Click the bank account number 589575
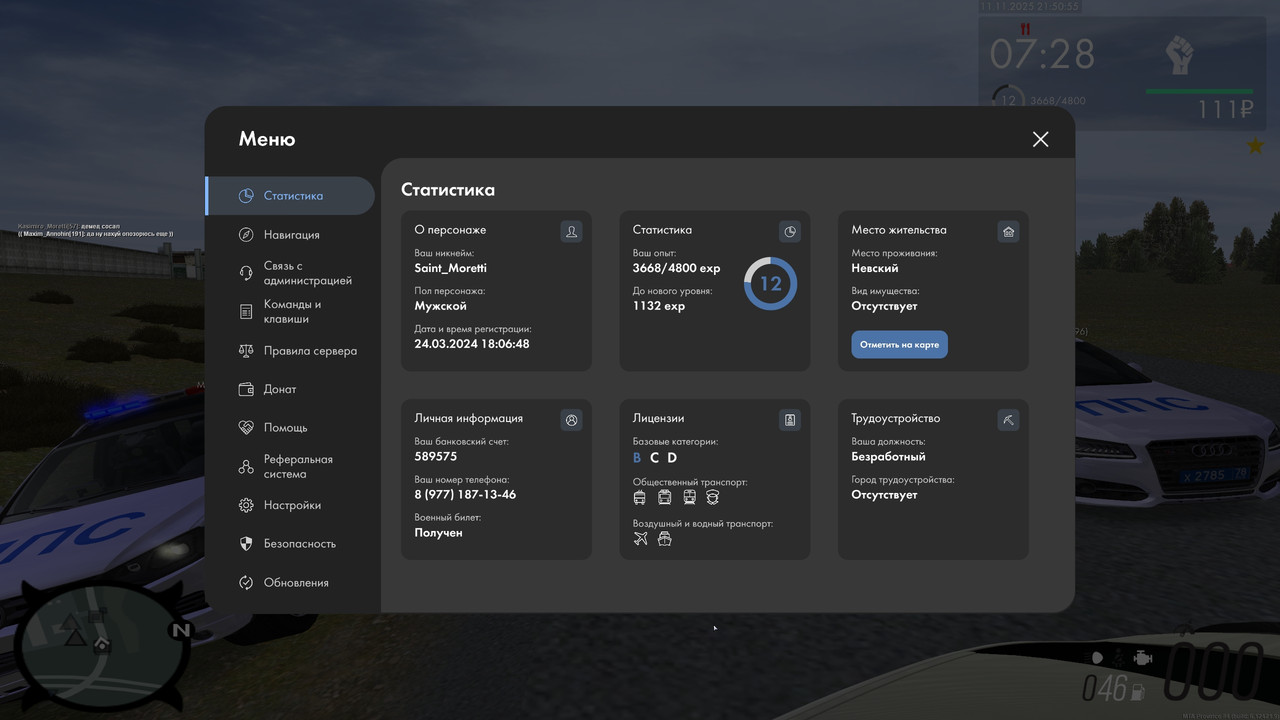 point(436,456)
